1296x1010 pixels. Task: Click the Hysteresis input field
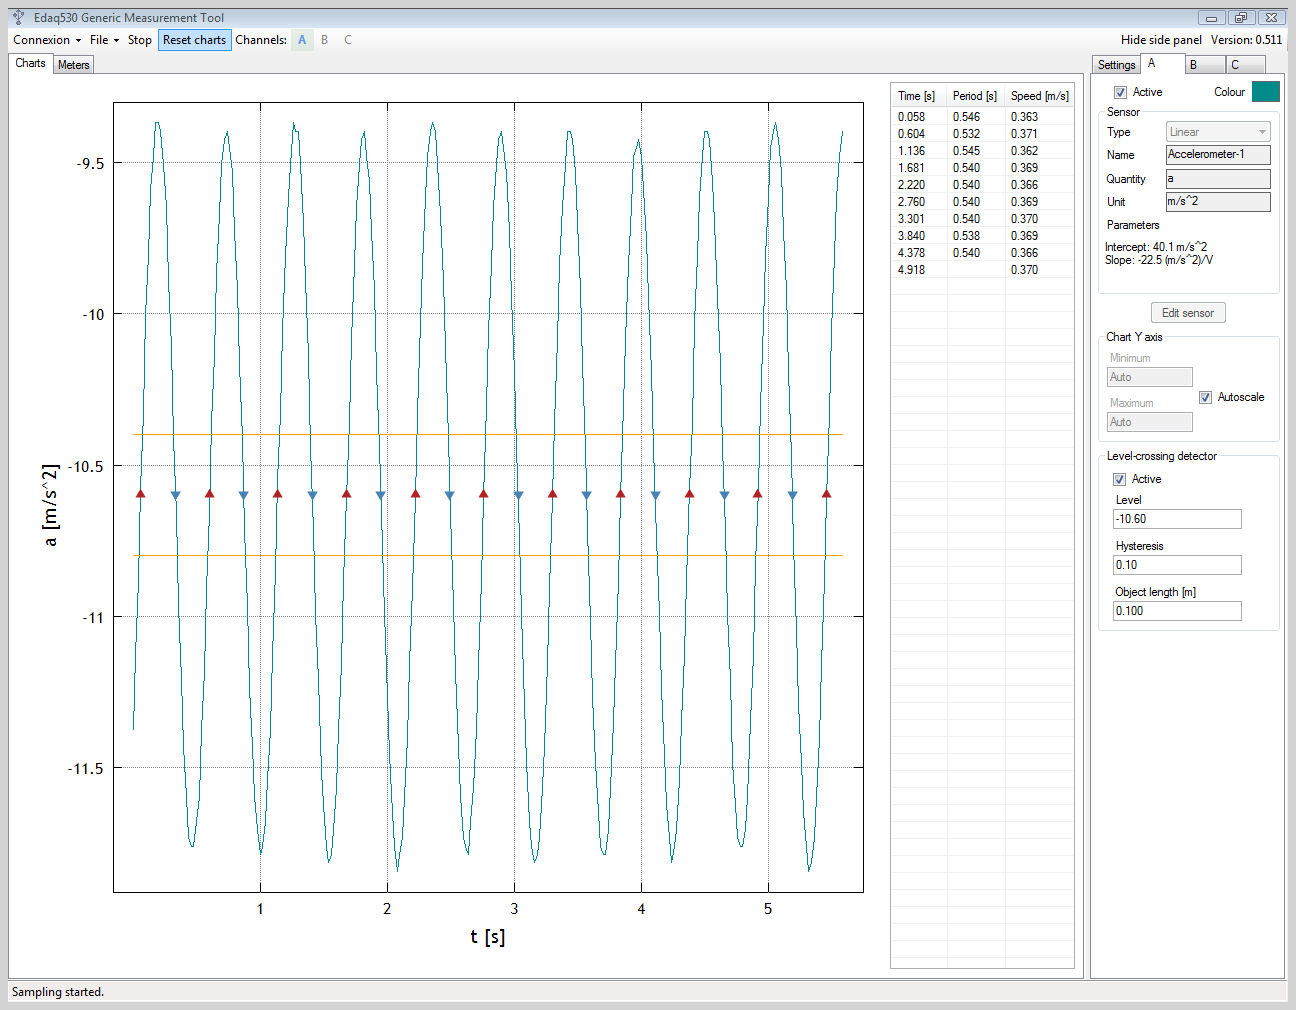[1177, 565]
